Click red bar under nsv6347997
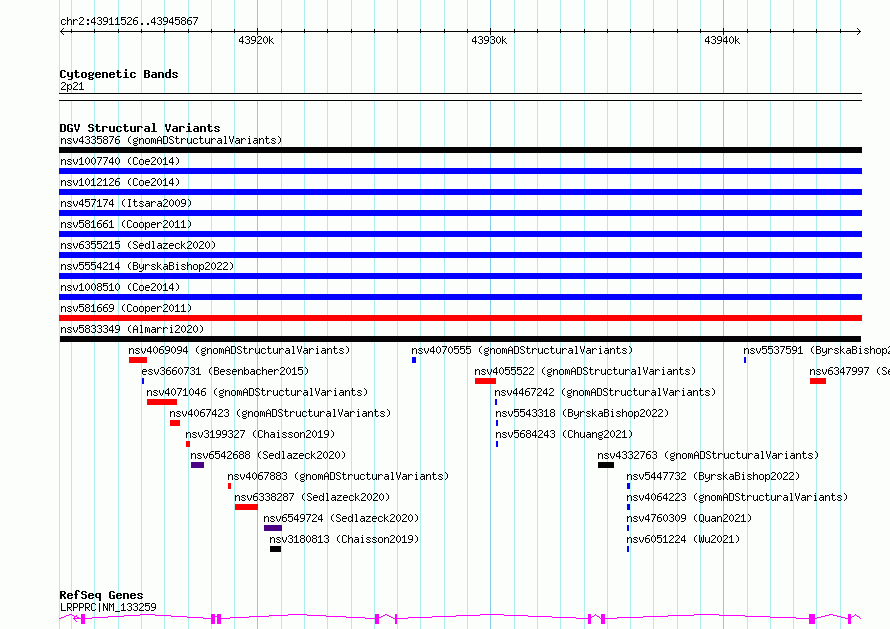Image resolution: width=890 pixels, height=629 pixels. click(818, 381)
